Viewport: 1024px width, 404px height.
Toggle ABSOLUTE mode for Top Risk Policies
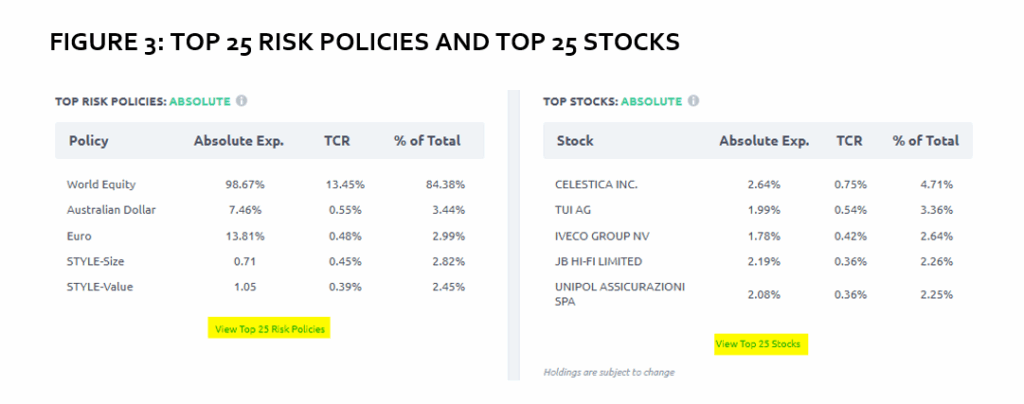click(200, 101)
